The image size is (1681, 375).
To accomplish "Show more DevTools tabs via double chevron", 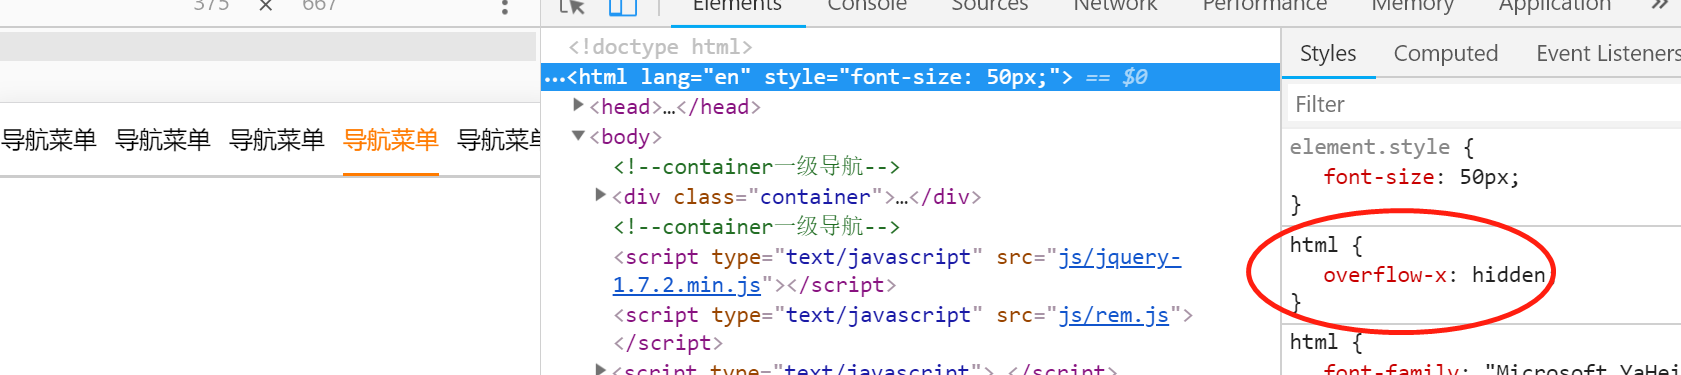I will [x=1660, y=5].
